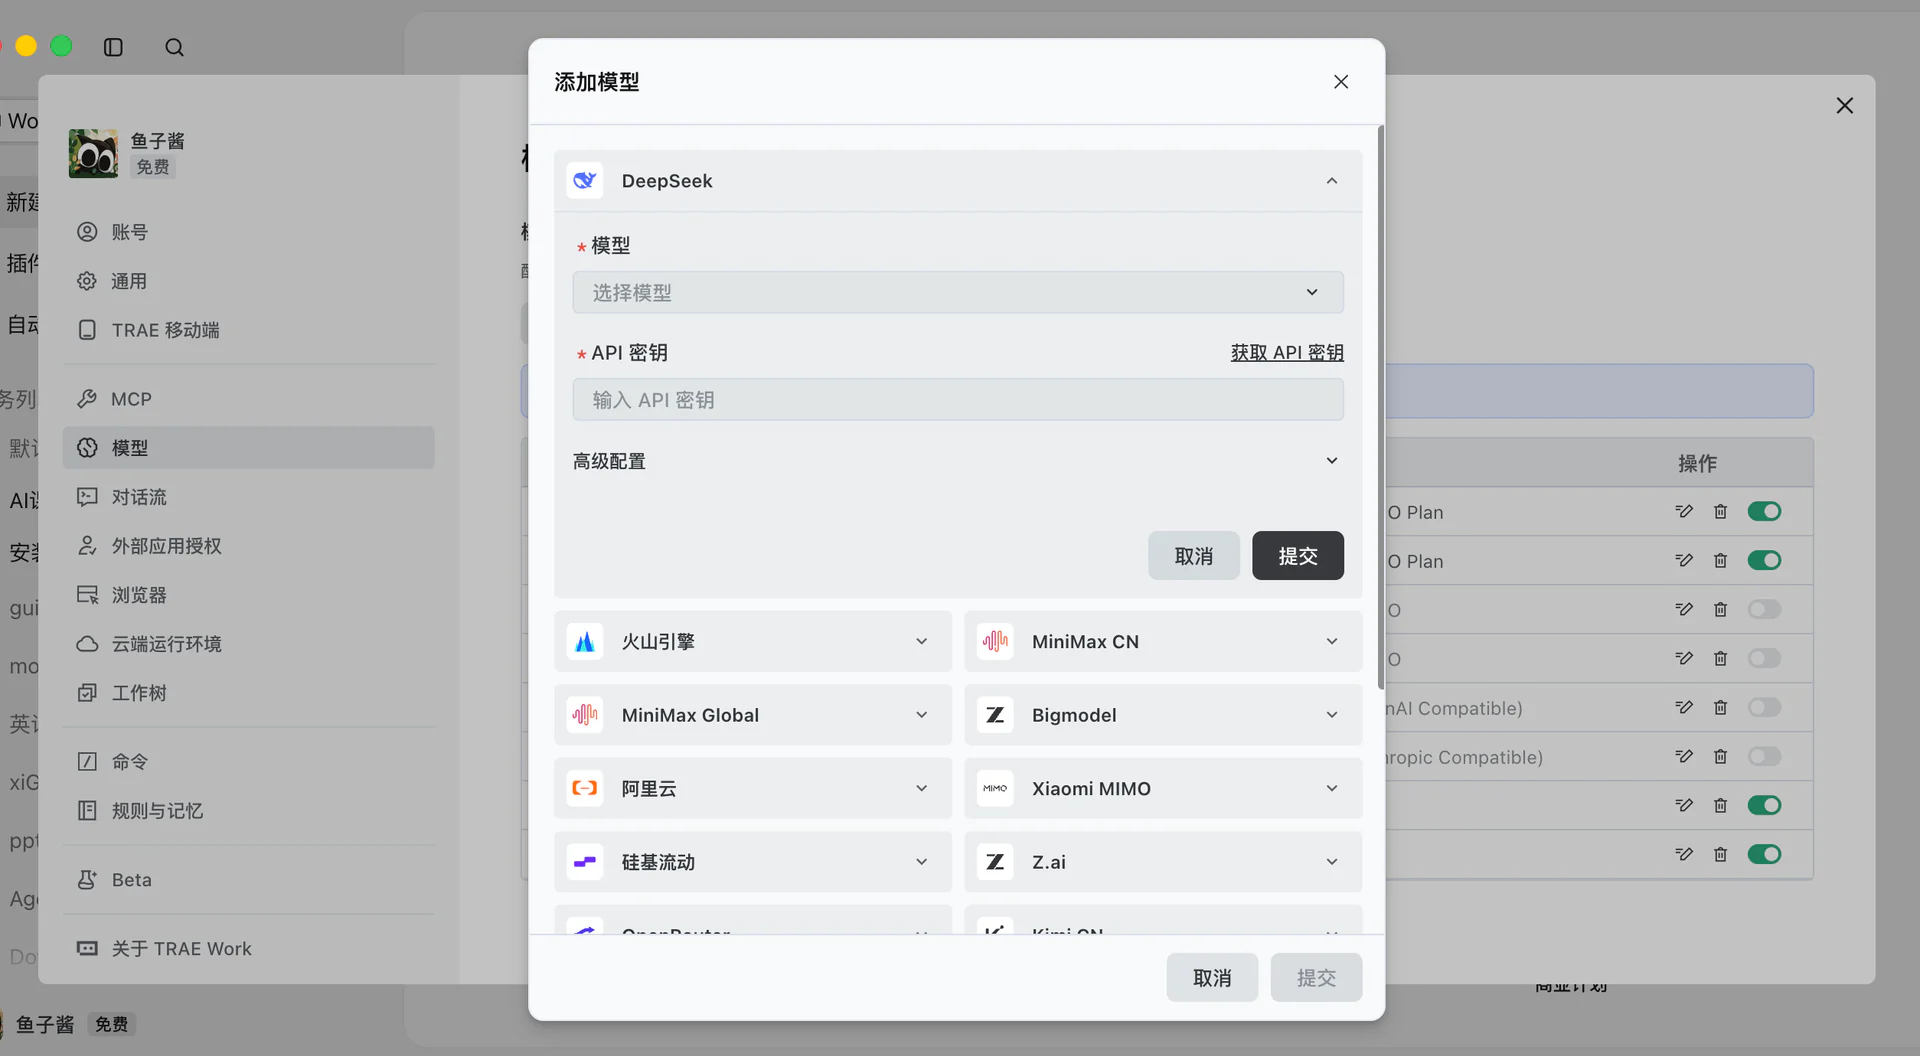This screenshot has width=1920, height=1056.
Task: Click 取消 in the dialog footer
Action: pos(1212,978)
